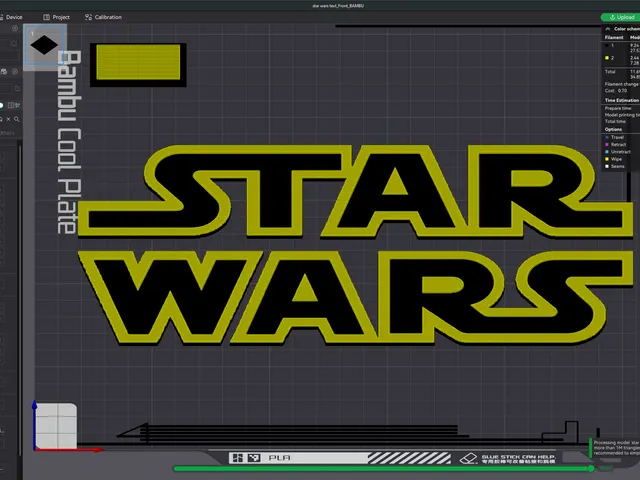Click the 'Cost: 0.70' text
Screen dimensions: 640x480
[616, 91]
